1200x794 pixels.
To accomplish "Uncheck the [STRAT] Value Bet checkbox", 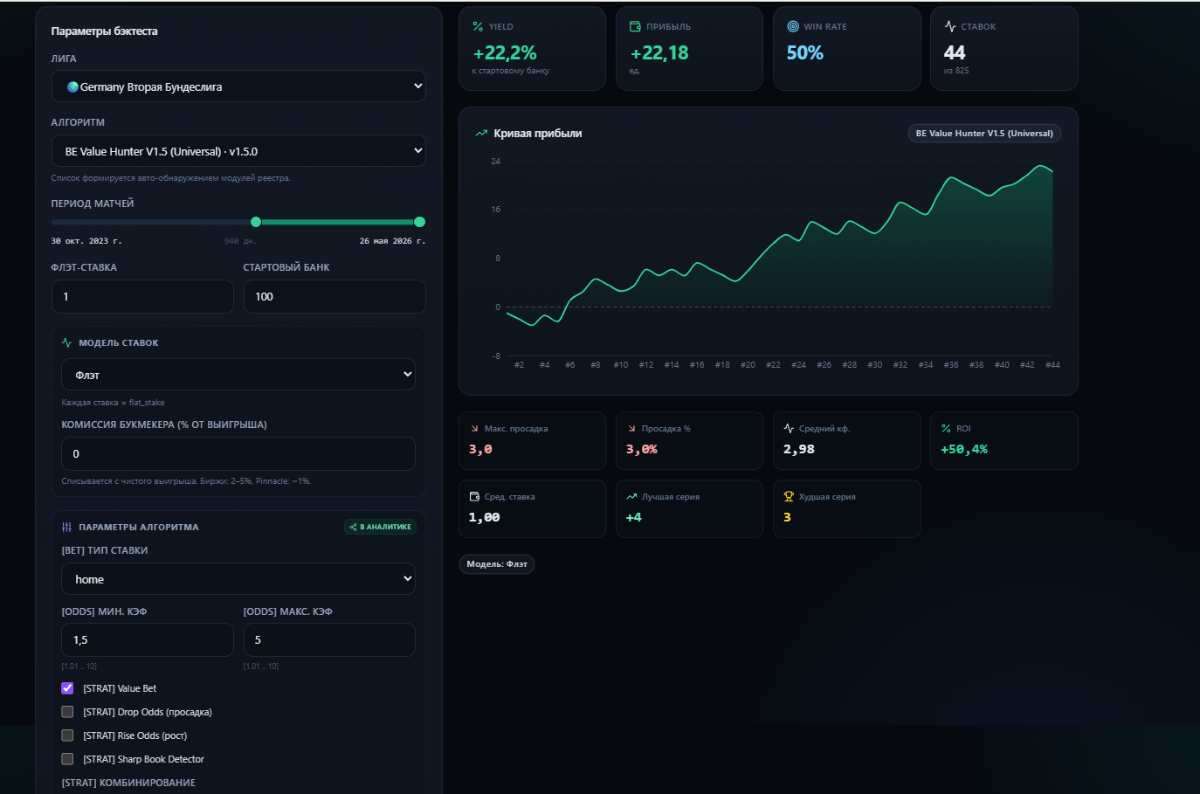I will [67, 688].
